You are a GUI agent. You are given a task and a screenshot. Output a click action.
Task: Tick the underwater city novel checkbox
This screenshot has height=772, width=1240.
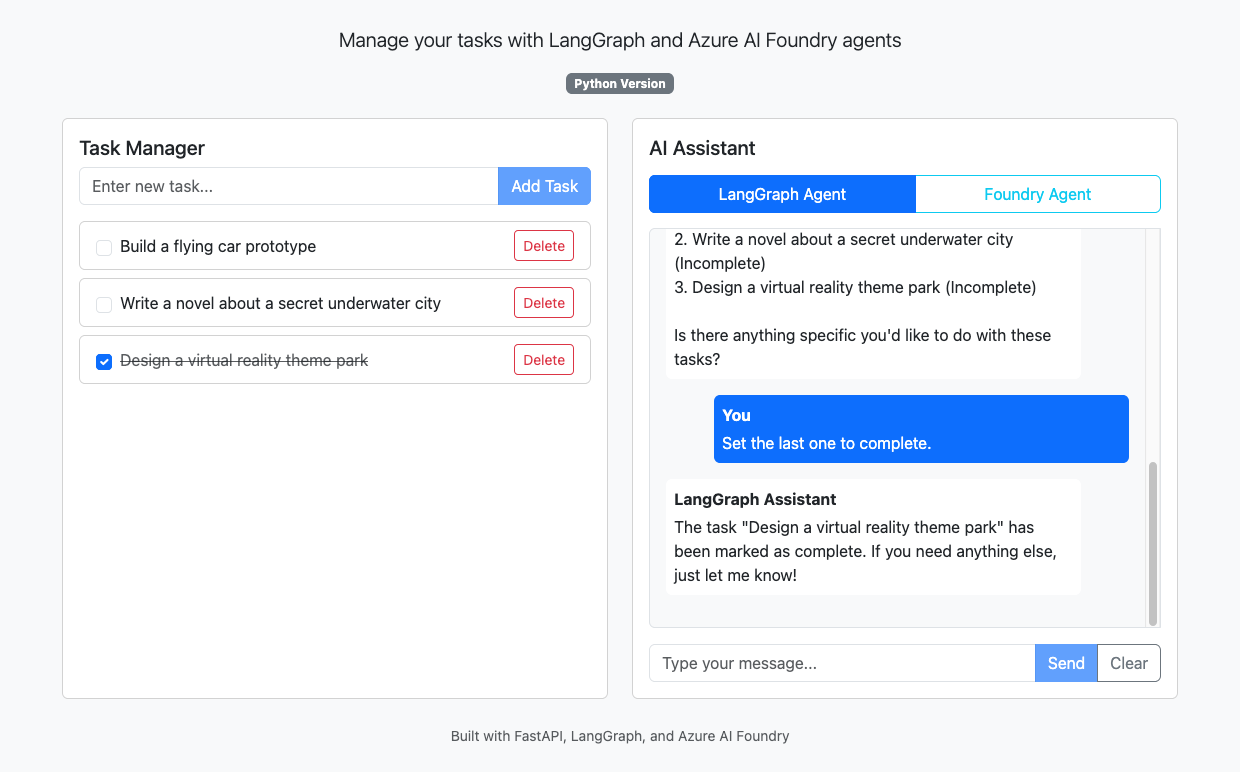pos(104,304)
